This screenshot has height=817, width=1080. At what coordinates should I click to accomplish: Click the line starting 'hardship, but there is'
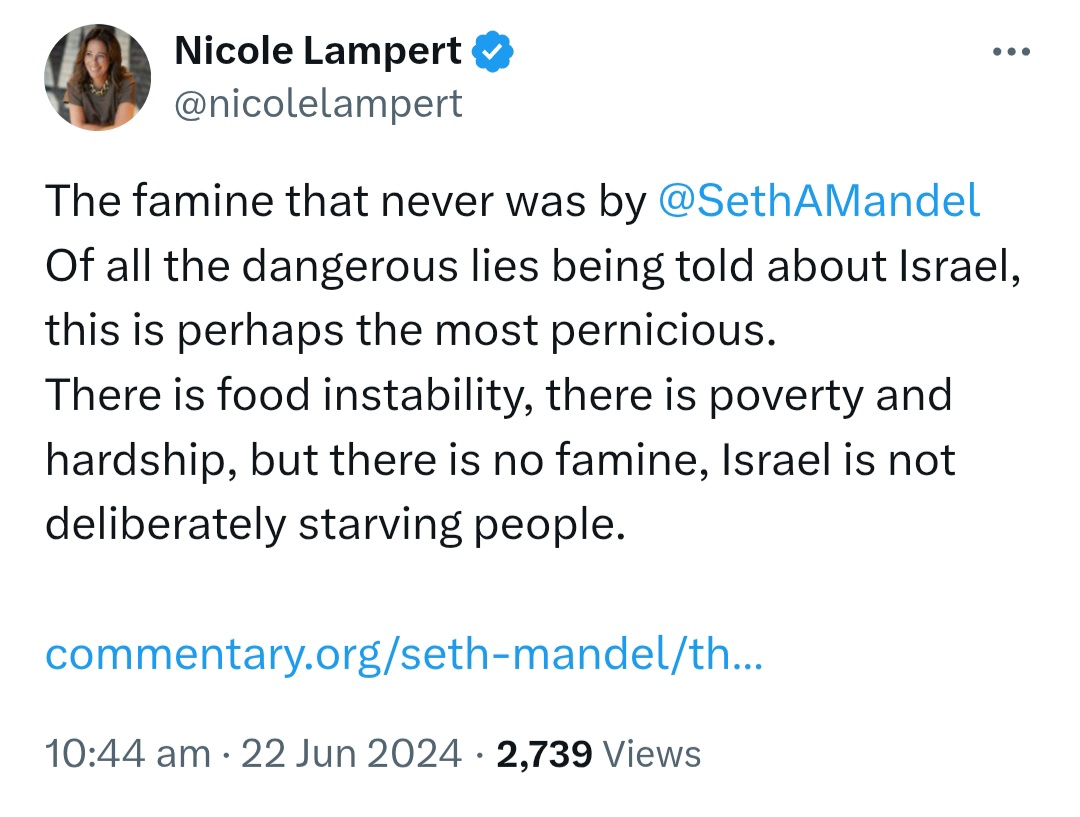[x=500, y=460]
